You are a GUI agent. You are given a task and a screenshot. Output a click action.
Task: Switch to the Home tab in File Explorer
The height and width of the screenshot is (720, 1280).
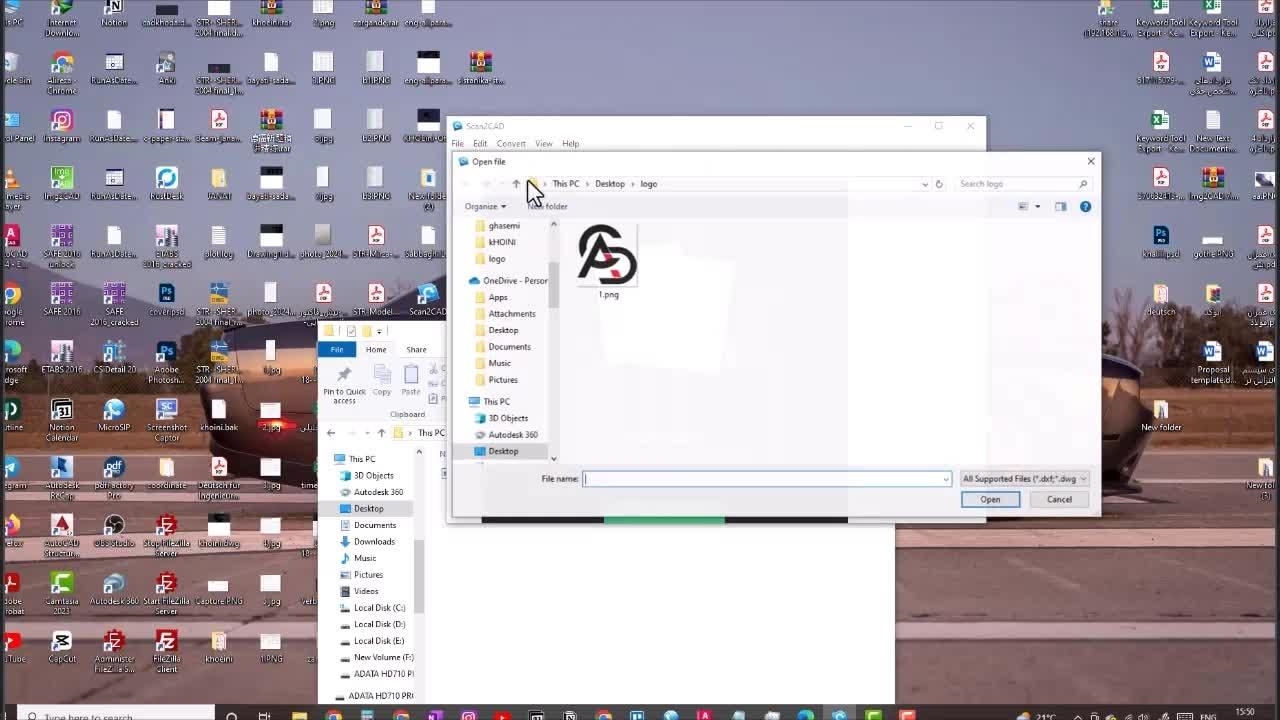click(x=376, y=350)
